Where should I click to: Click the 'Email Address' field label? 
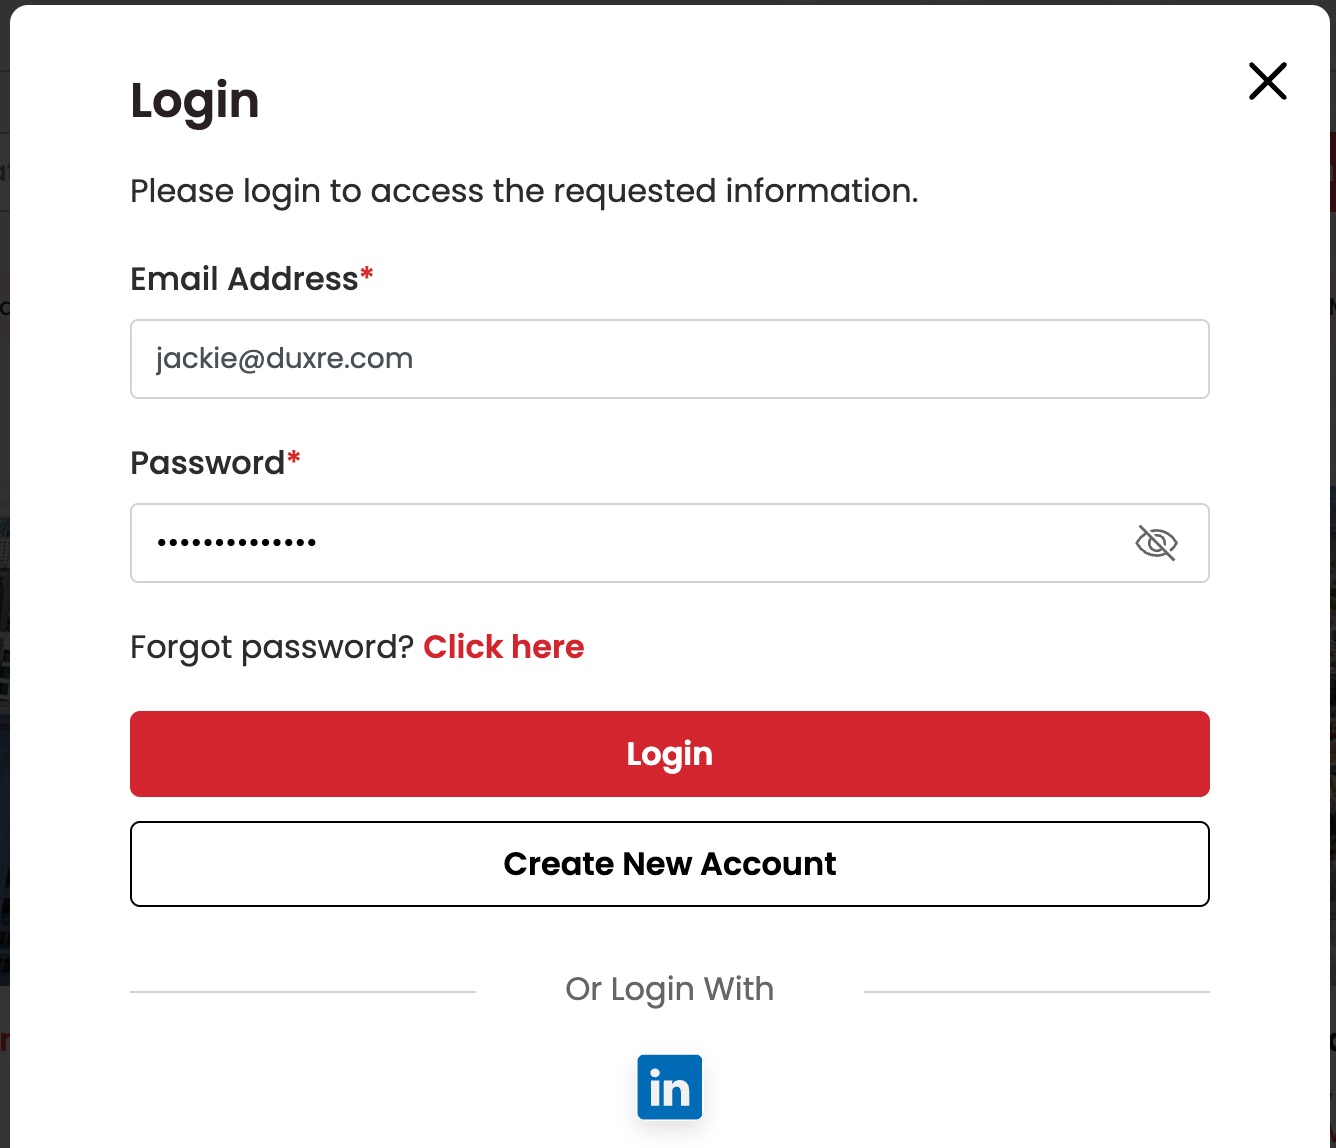click(x=244, y=279)
